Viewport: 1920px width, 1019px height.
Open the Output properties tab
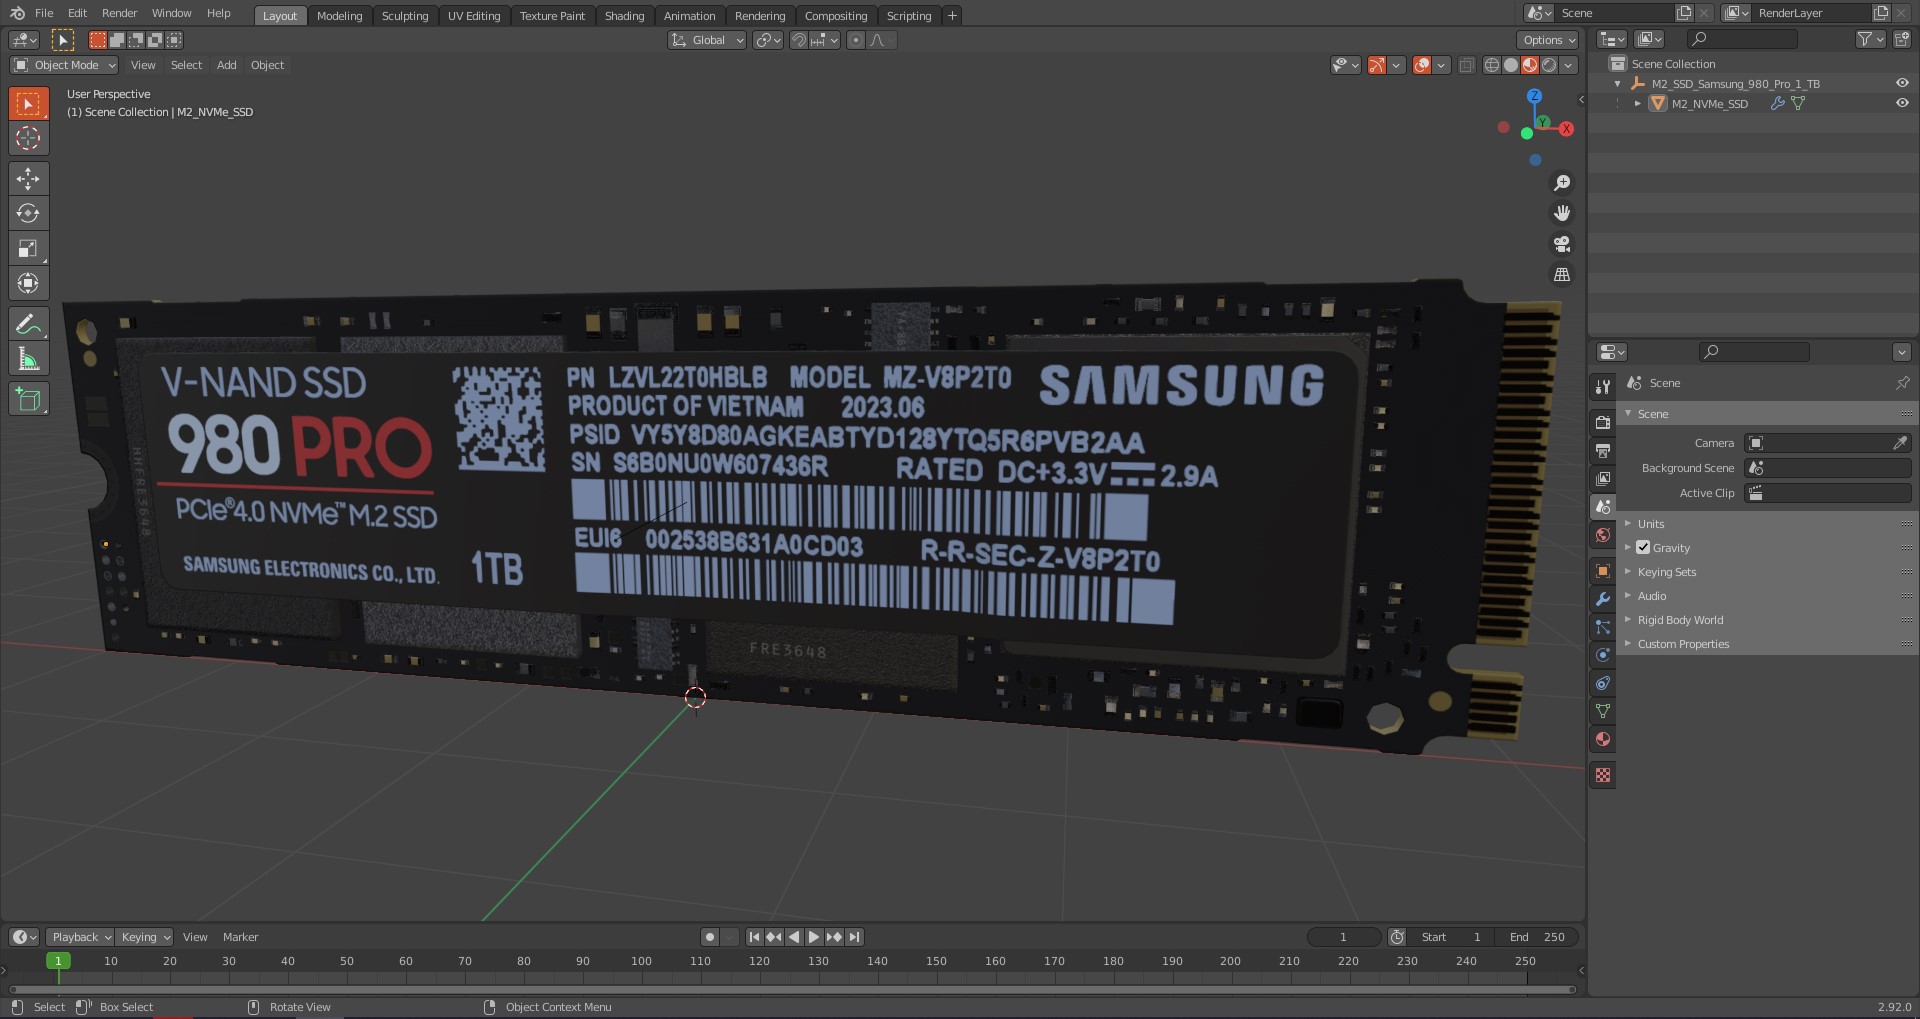coord(1603,451)
